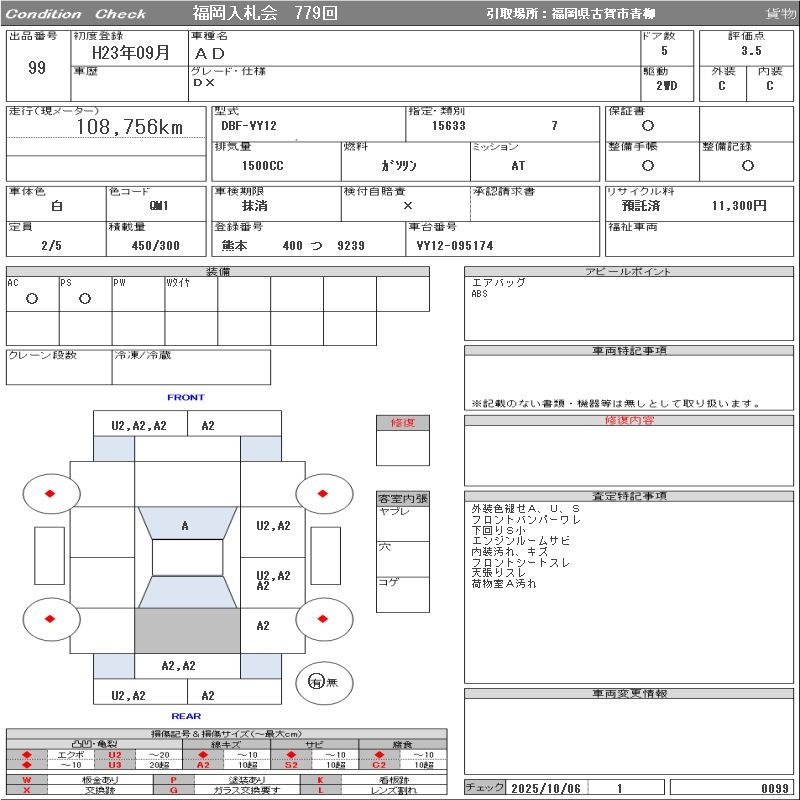The width and height of the screenshot is (800, 800).
Task: Click the recycle status 預託済
Action: [641, 206]
